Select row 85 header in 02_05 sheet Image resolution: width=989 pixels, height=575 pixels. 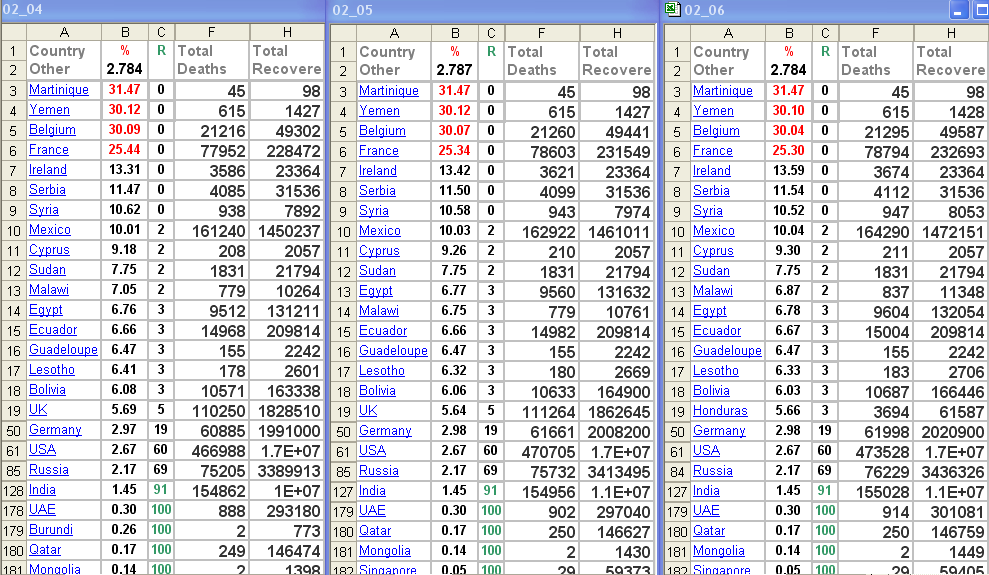[x=343, y=471]
